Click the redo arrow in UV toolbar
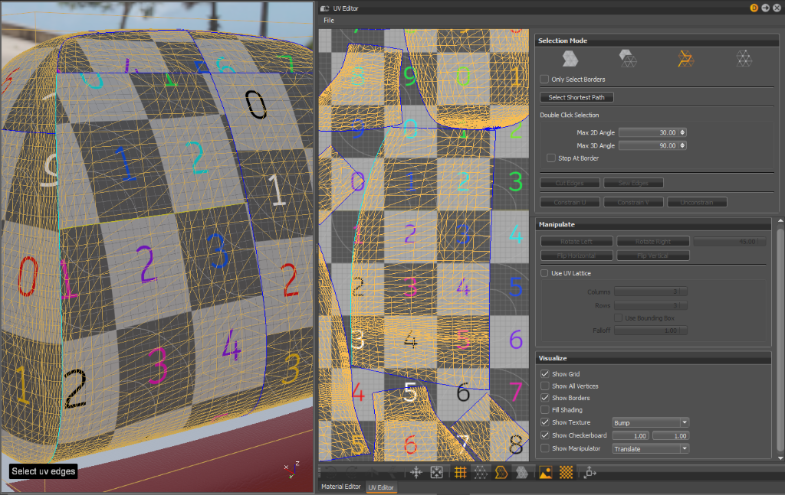 click(x=352, y=472)
